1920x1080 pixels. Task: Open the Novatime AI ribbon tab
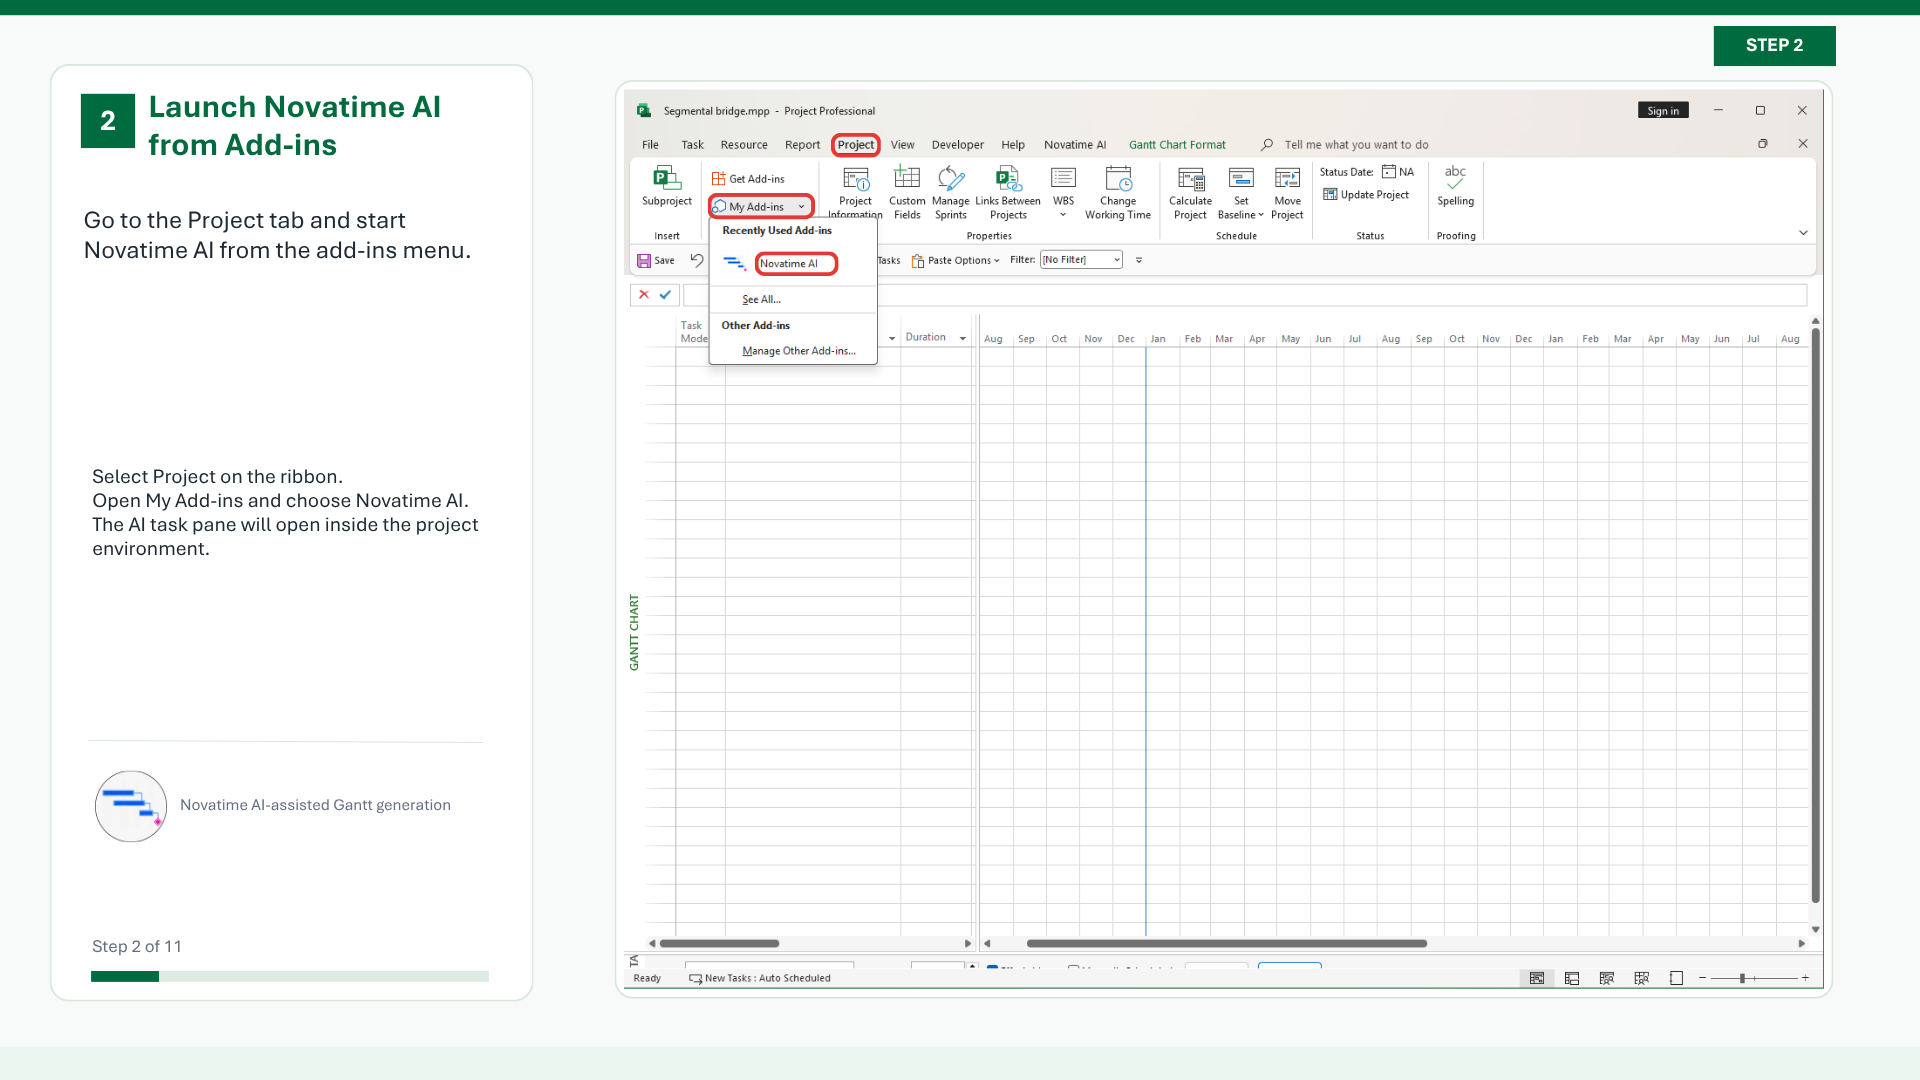(1075, 145)
